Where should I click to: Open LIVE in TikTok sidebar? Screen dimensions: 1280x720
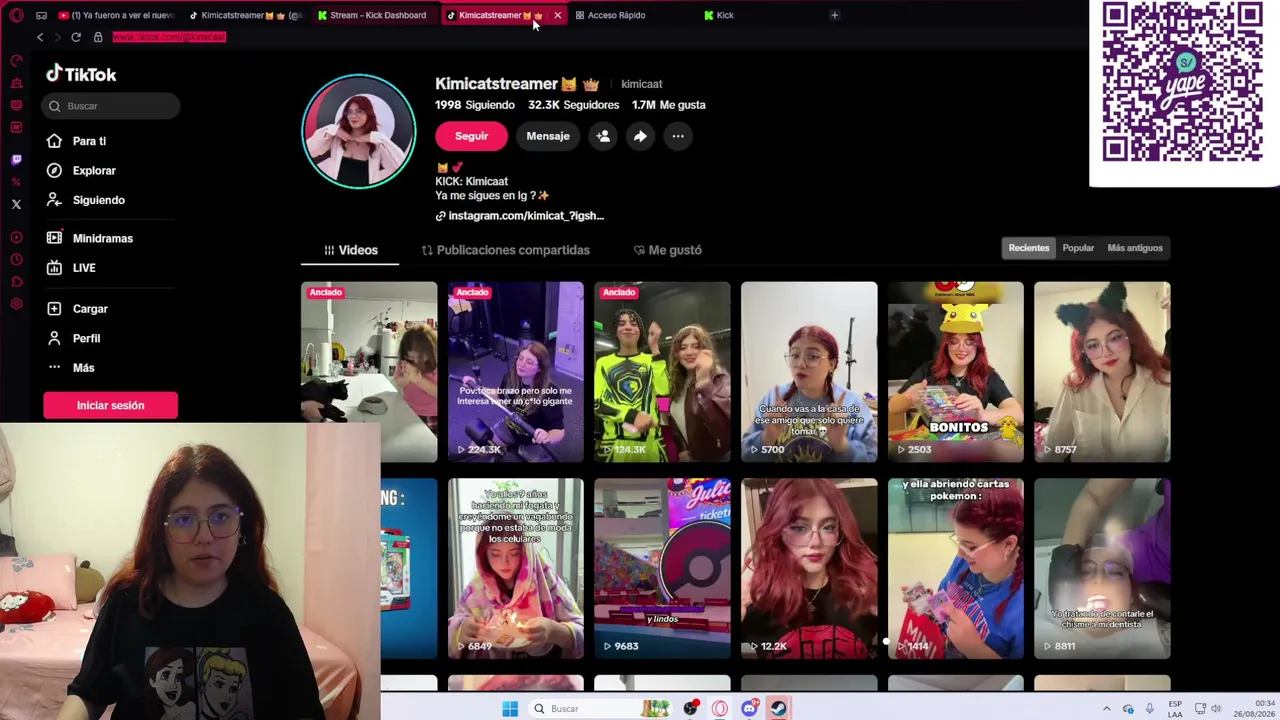click(84, 268)
